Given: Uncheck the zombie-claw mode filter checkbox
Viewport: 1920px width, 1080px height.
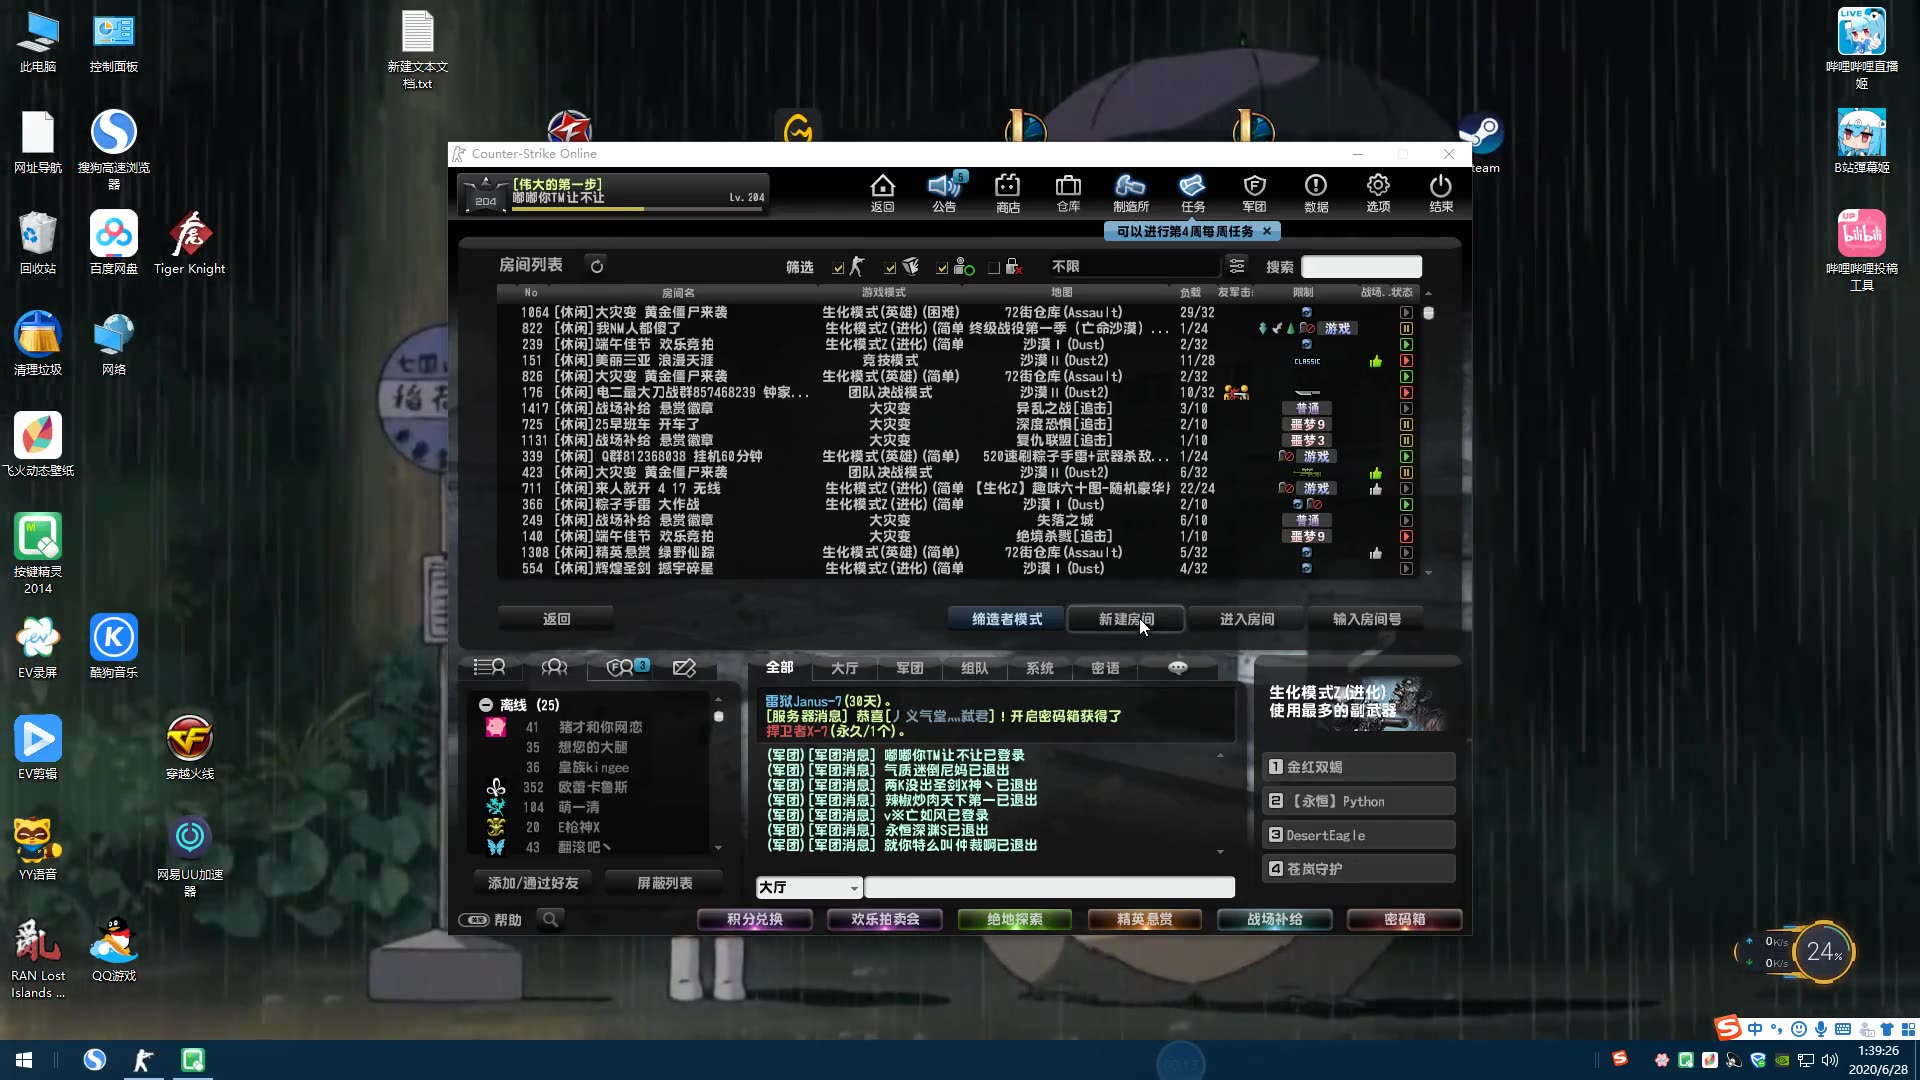Looking at the screenshot, I should point(890,268).
